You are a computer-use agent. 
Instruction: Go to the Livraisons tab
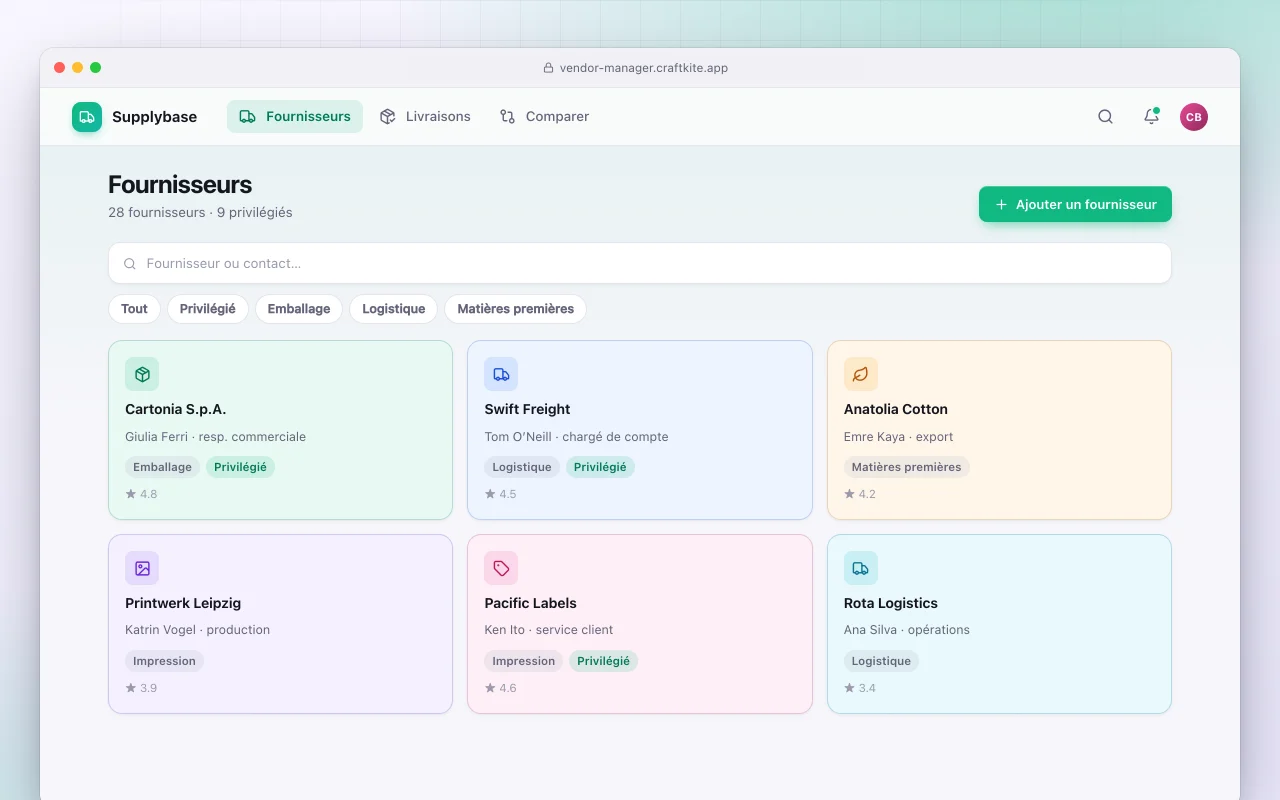pyautogui.click(x=425, y=117)
